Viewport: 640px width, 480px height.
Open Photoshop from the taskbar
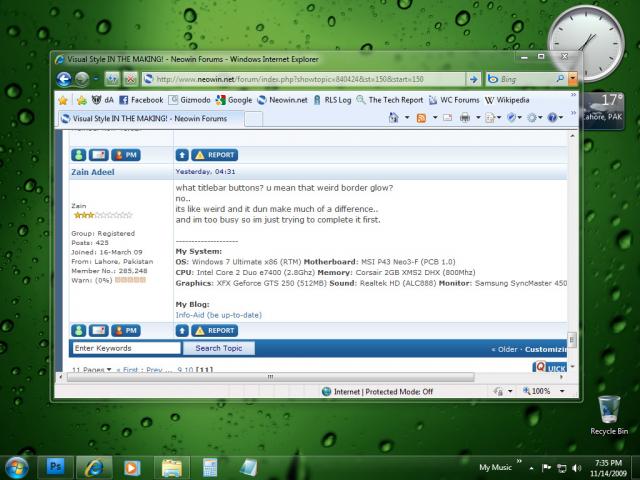(x=55, y=467)
